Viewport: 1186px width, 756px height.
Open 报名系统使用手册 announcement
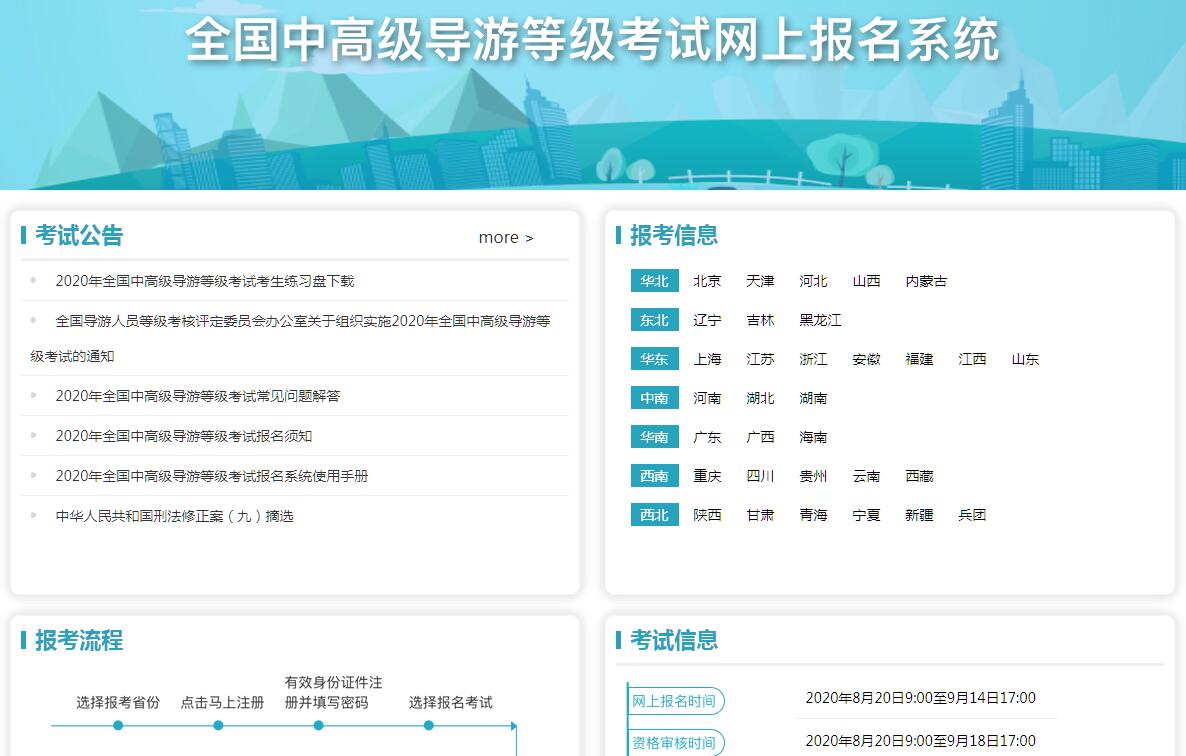coord(212,476)
